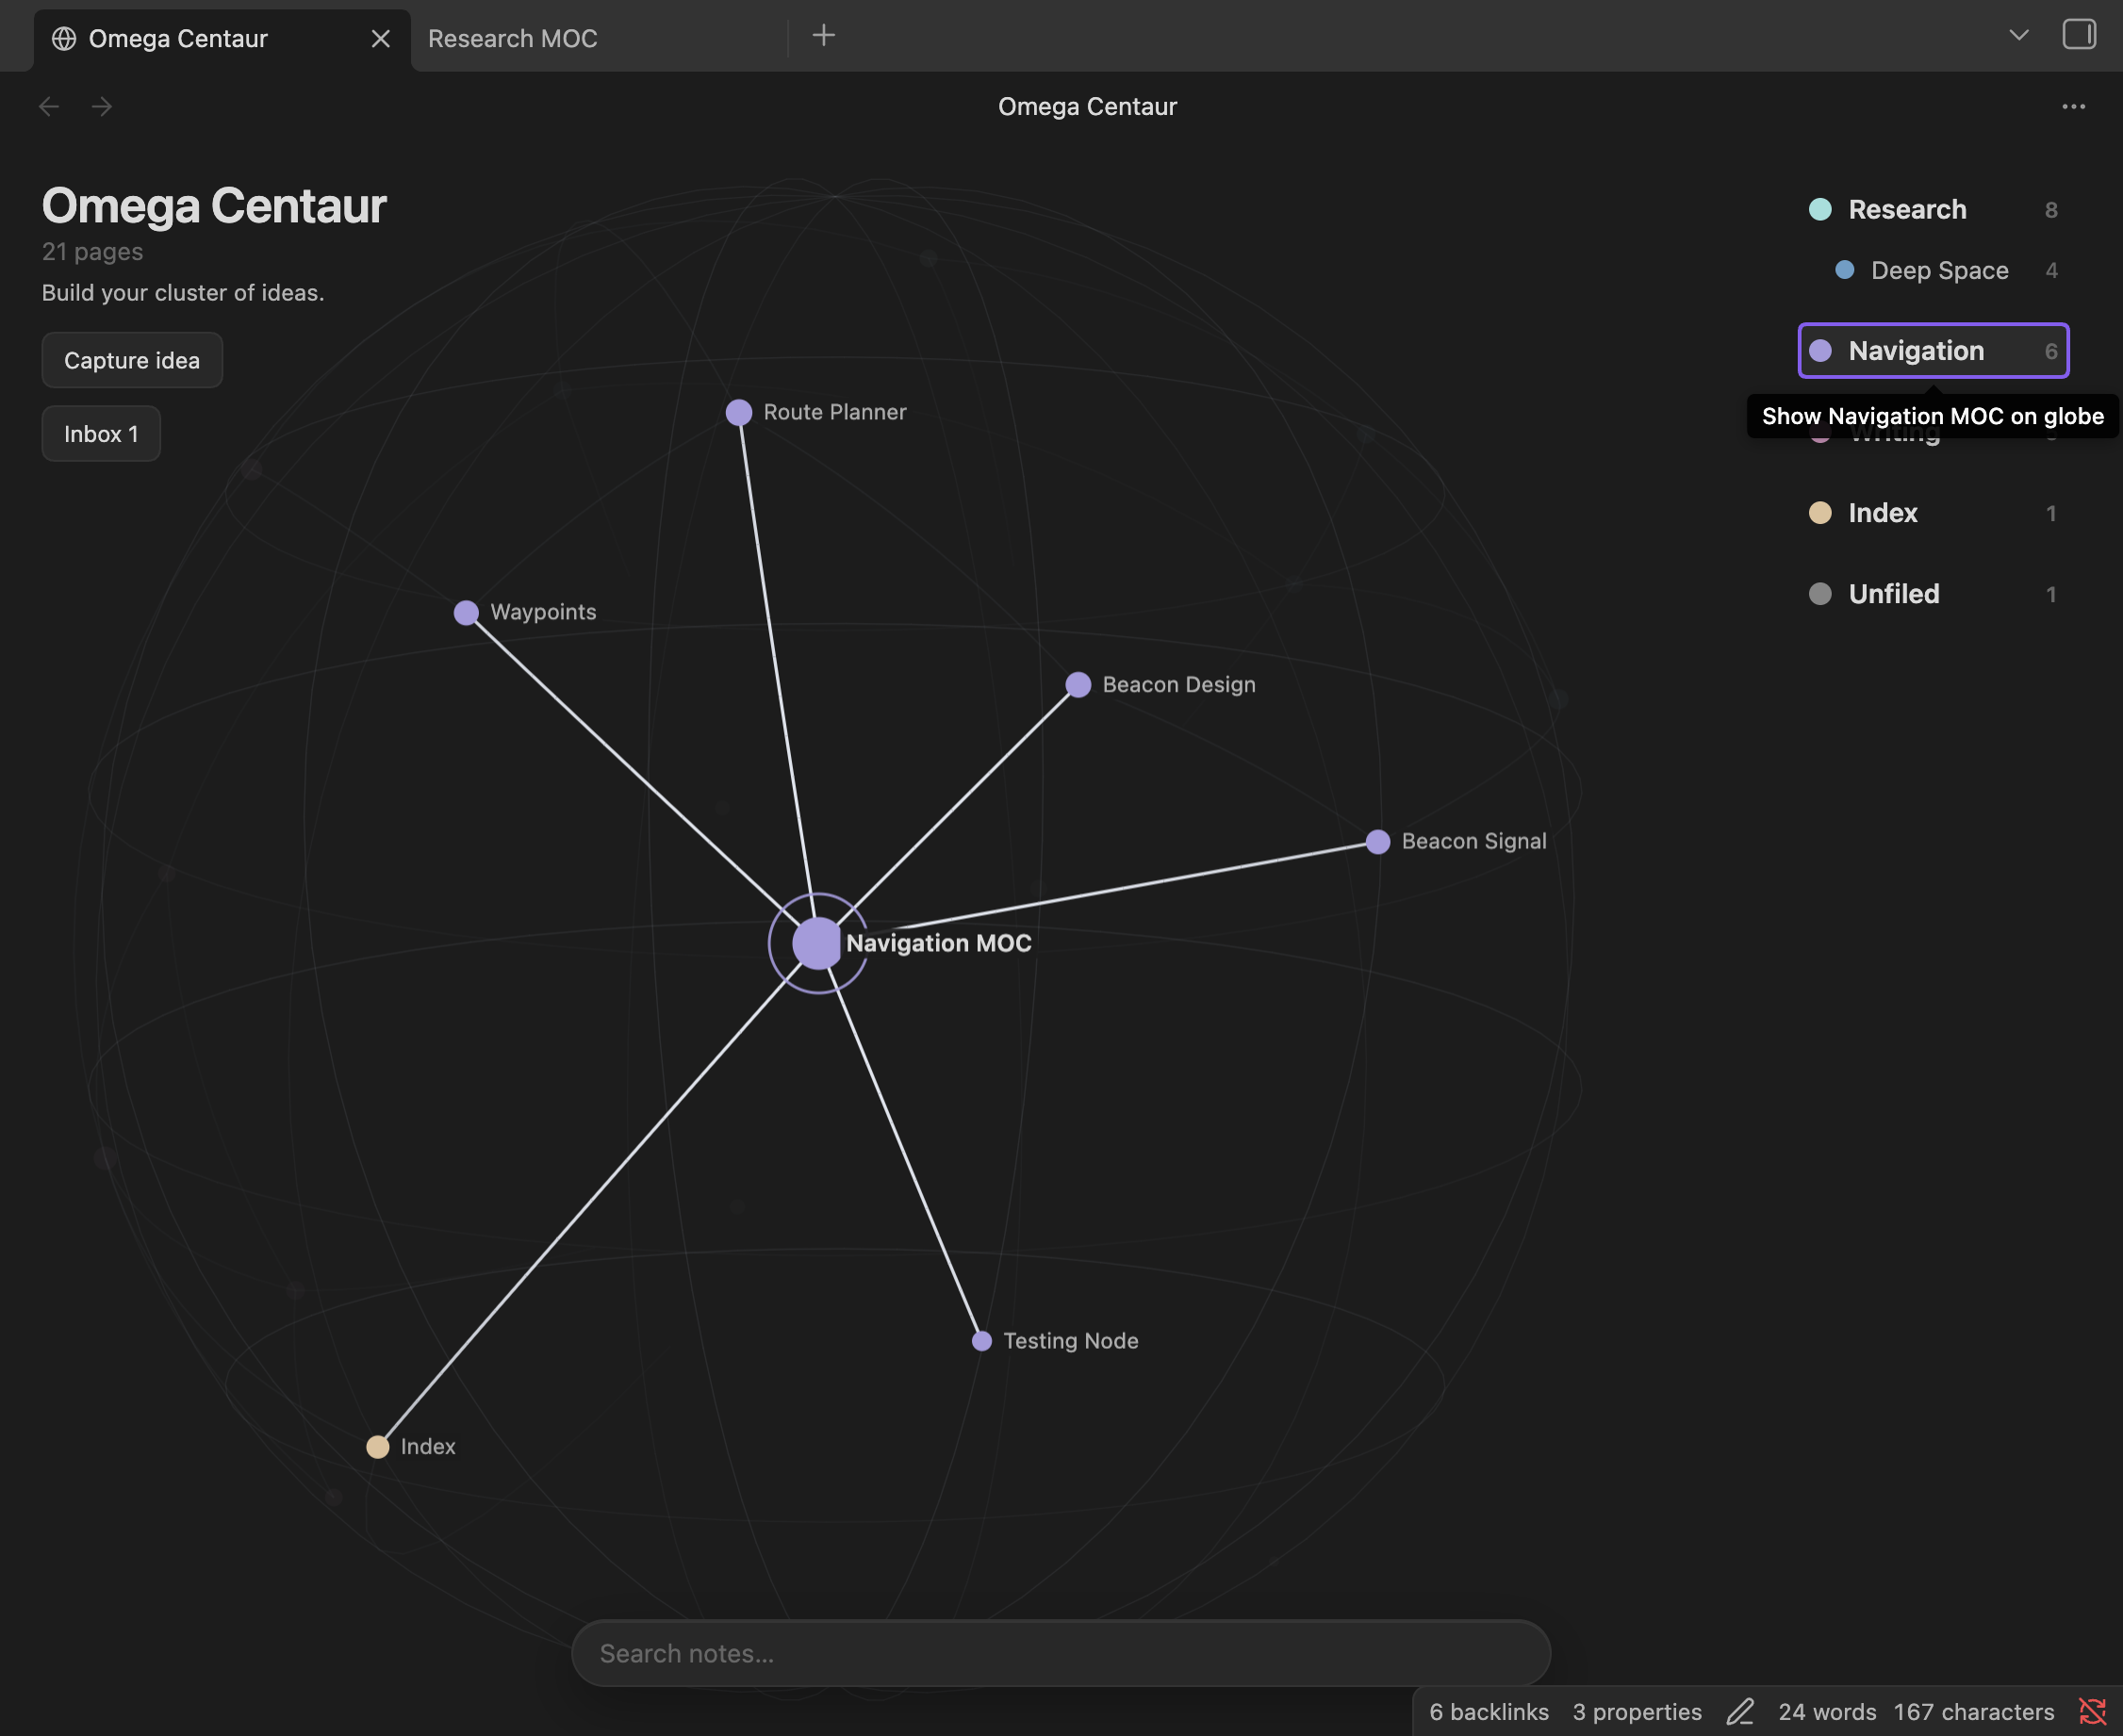Click the Capture idea button
This screenshot has width=2123, height=1736.
click(x=132, y=360)
